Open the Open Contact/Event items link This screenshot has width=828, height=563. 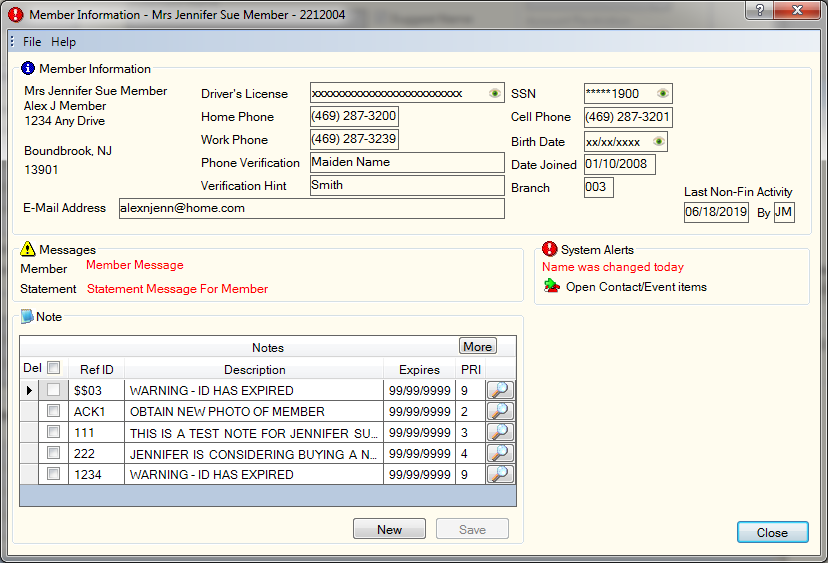click(636, 287)
